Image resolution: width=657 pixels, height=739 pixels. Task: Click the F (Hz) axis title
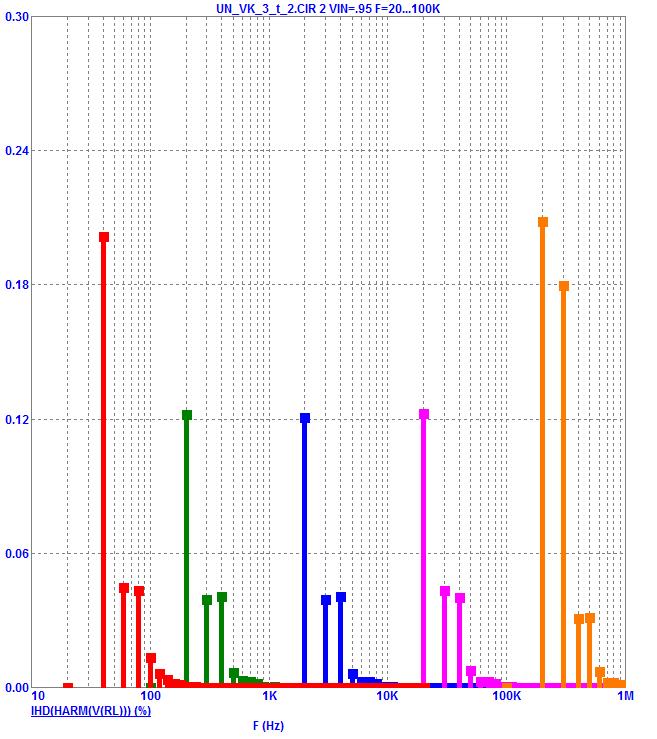coord(268,726)
